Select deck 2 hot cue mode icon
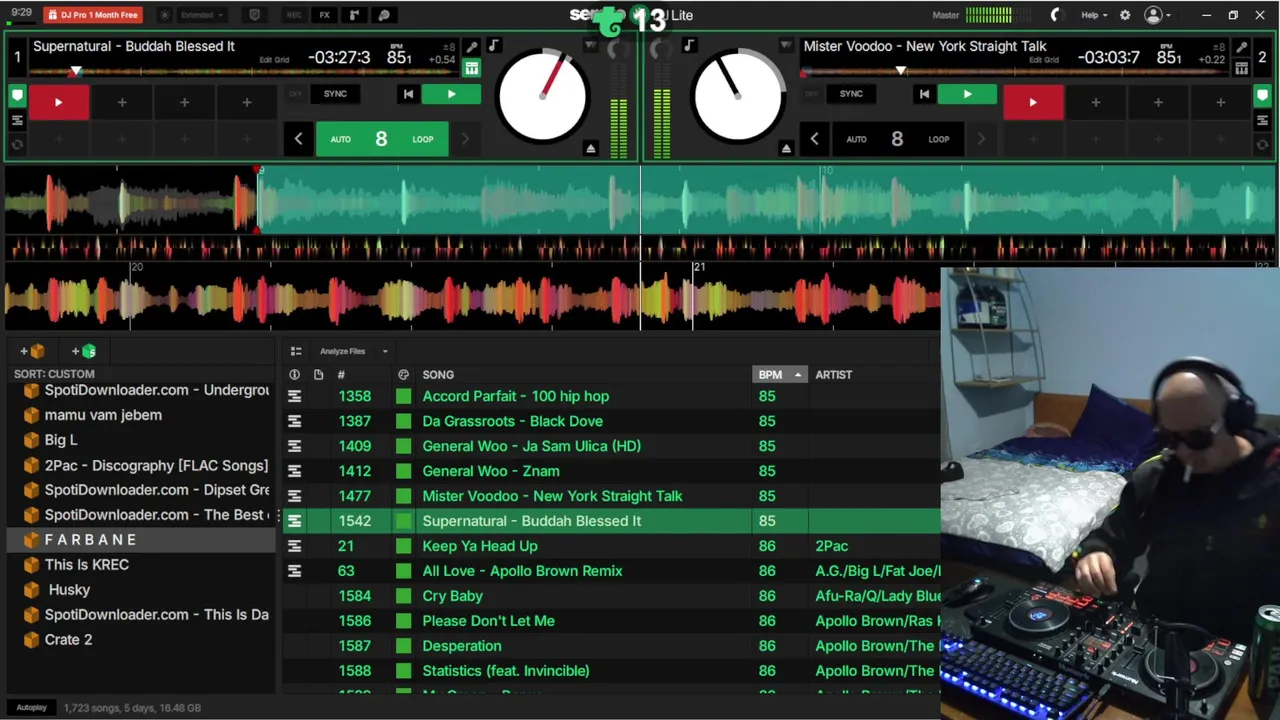The width and height of the screenshot is (1280, 720). click(1263, 96)
